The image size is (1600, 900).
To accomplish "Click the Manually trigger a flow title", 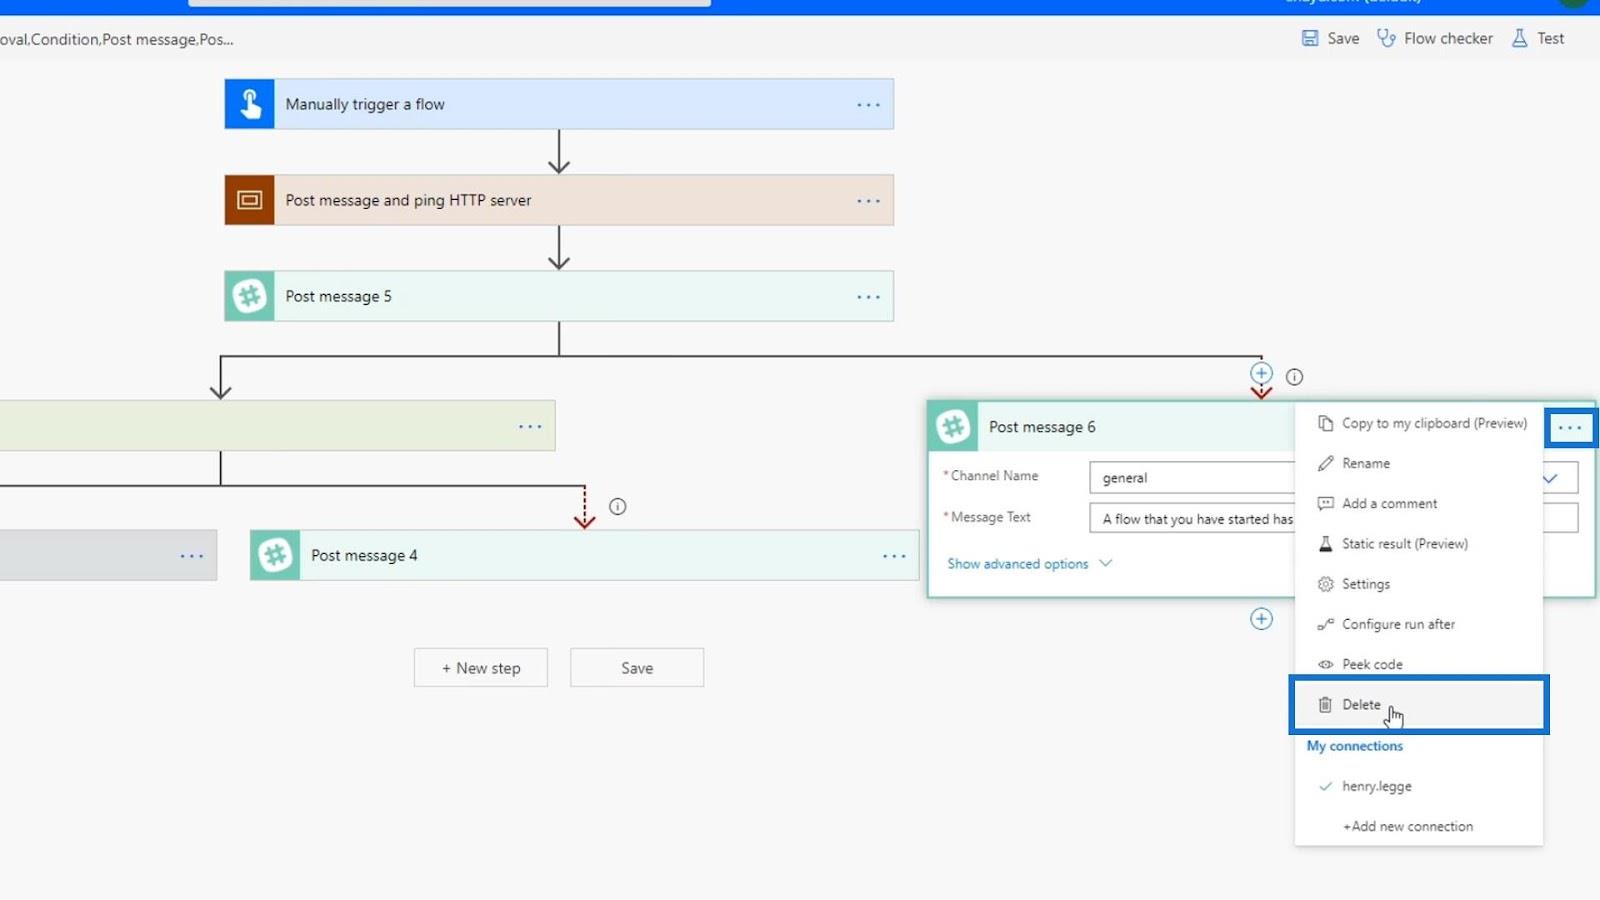I will click(365, 104).
